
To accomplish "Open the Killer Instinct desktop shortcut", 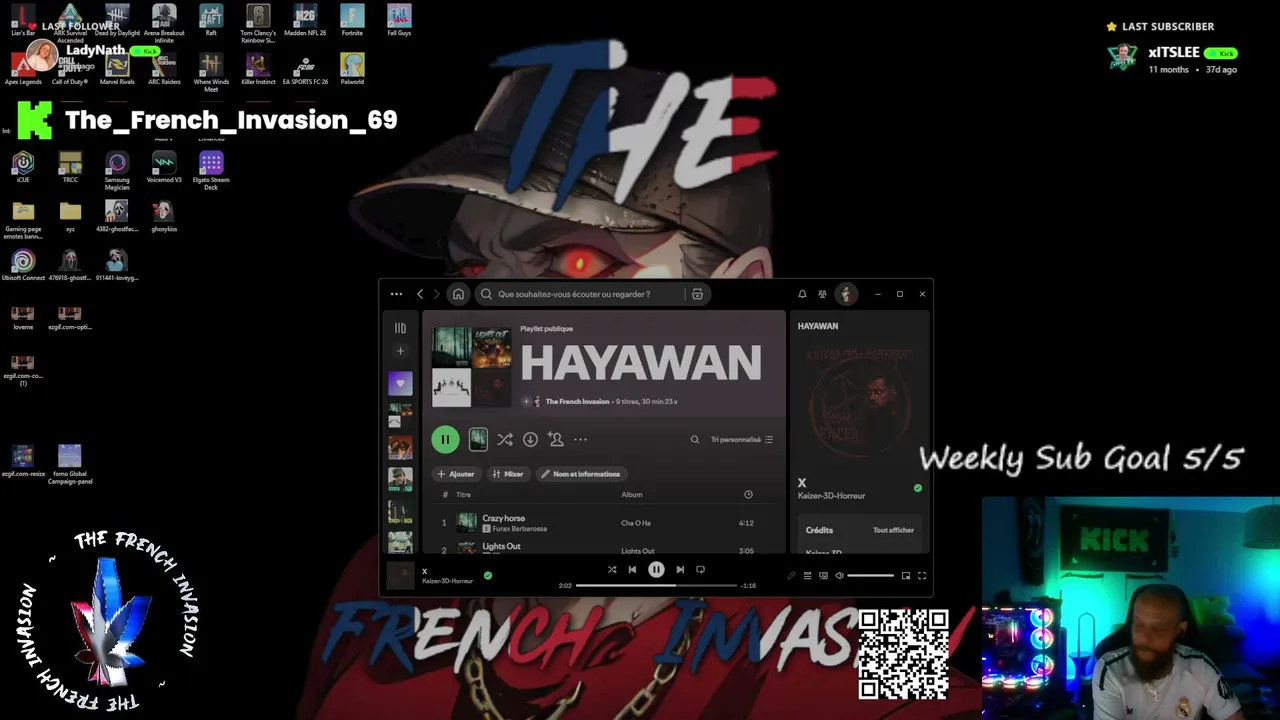I will click(x=258, y=69).
